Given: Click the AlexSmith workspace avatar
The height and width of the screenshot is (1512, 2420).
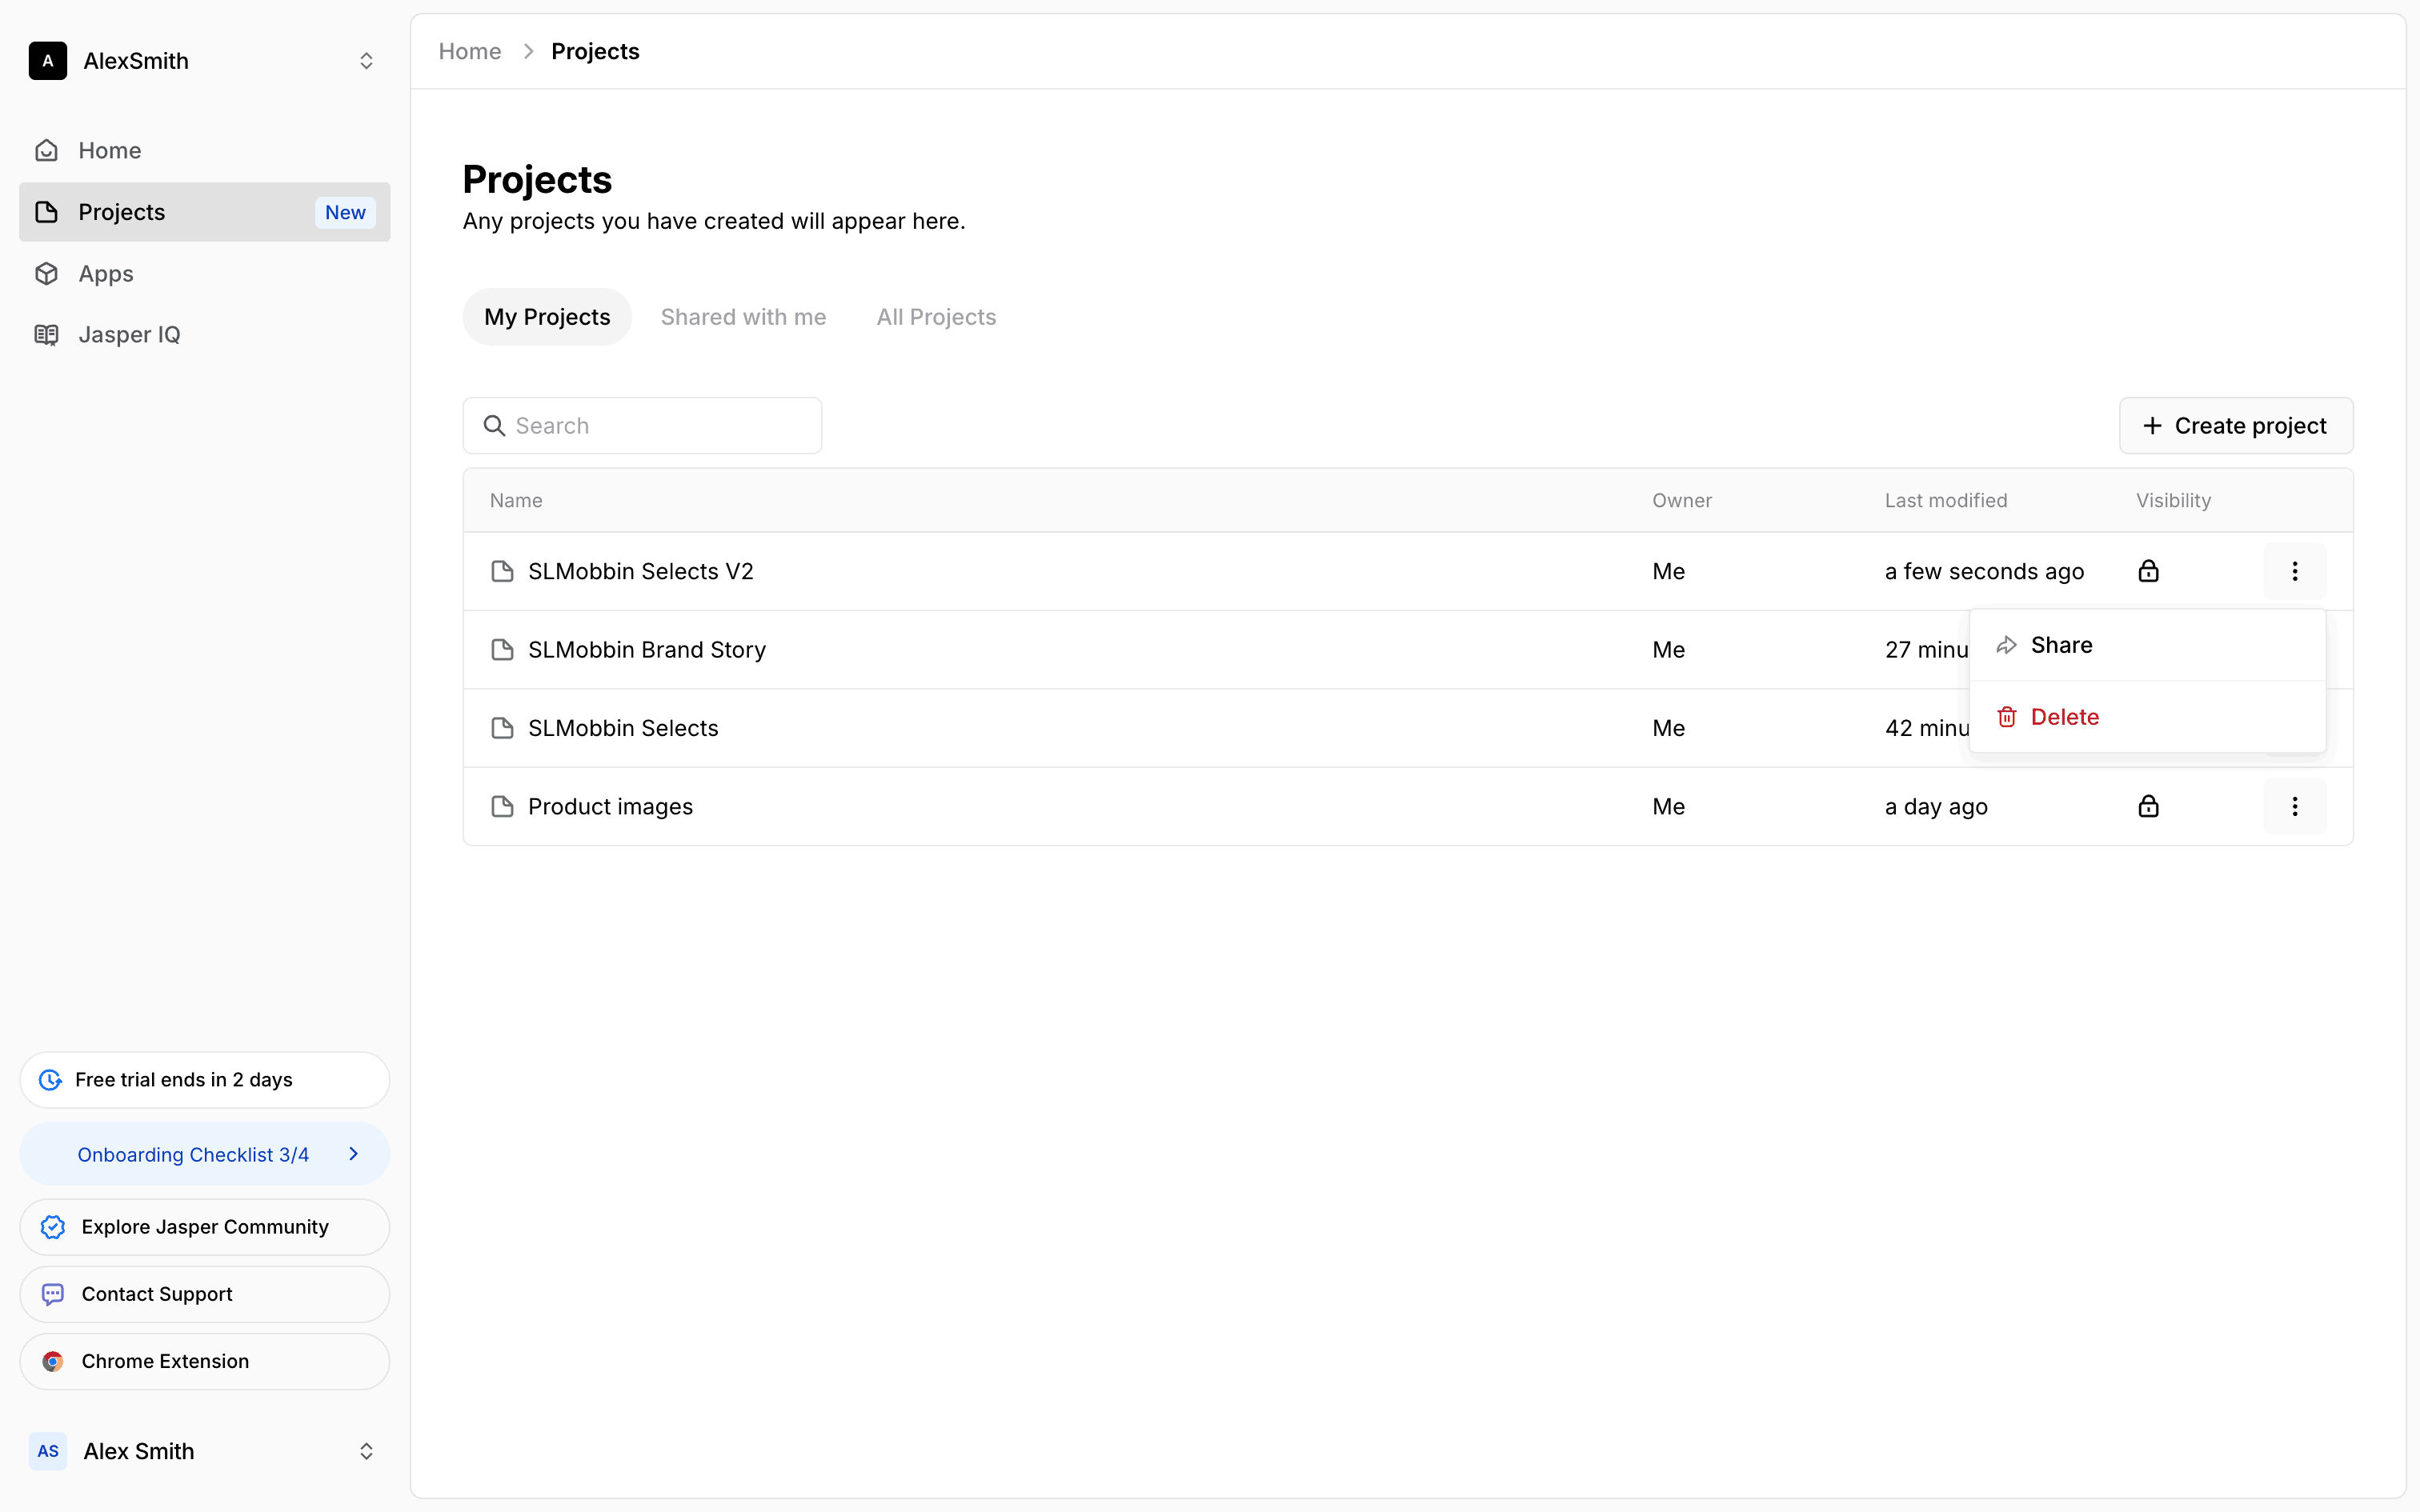Looking at the screenshot, I should coord(48,61).
